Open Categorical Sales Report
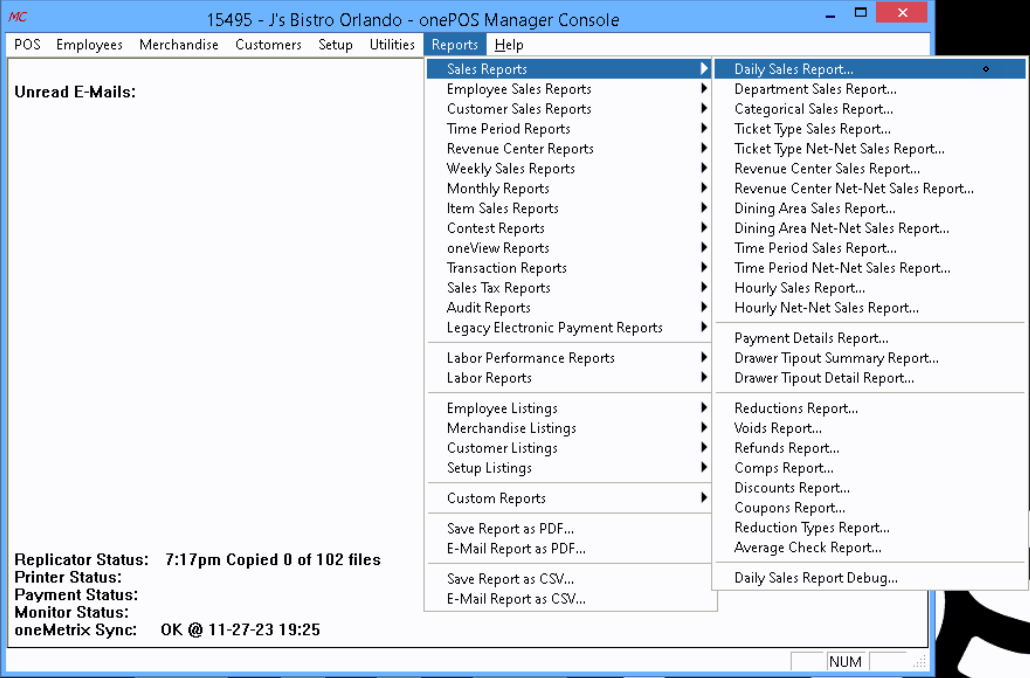 click(x=870, y=108)
